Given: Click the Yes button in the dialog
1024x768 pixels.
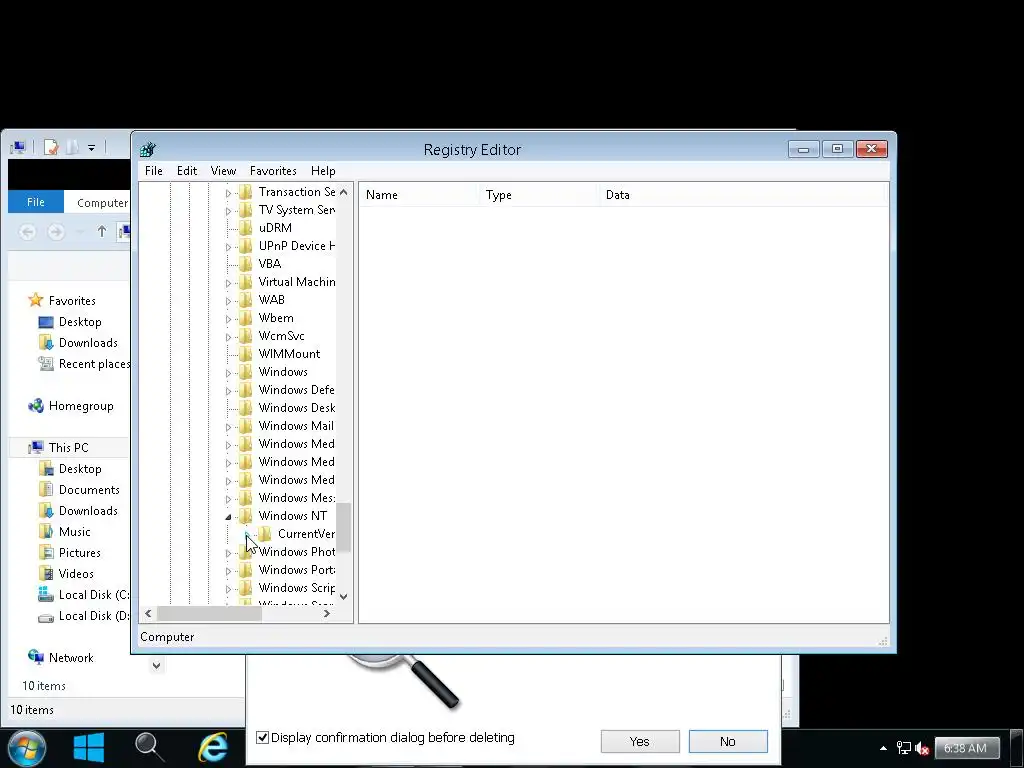Looking at the screenshot, I should tap(640, 741).
